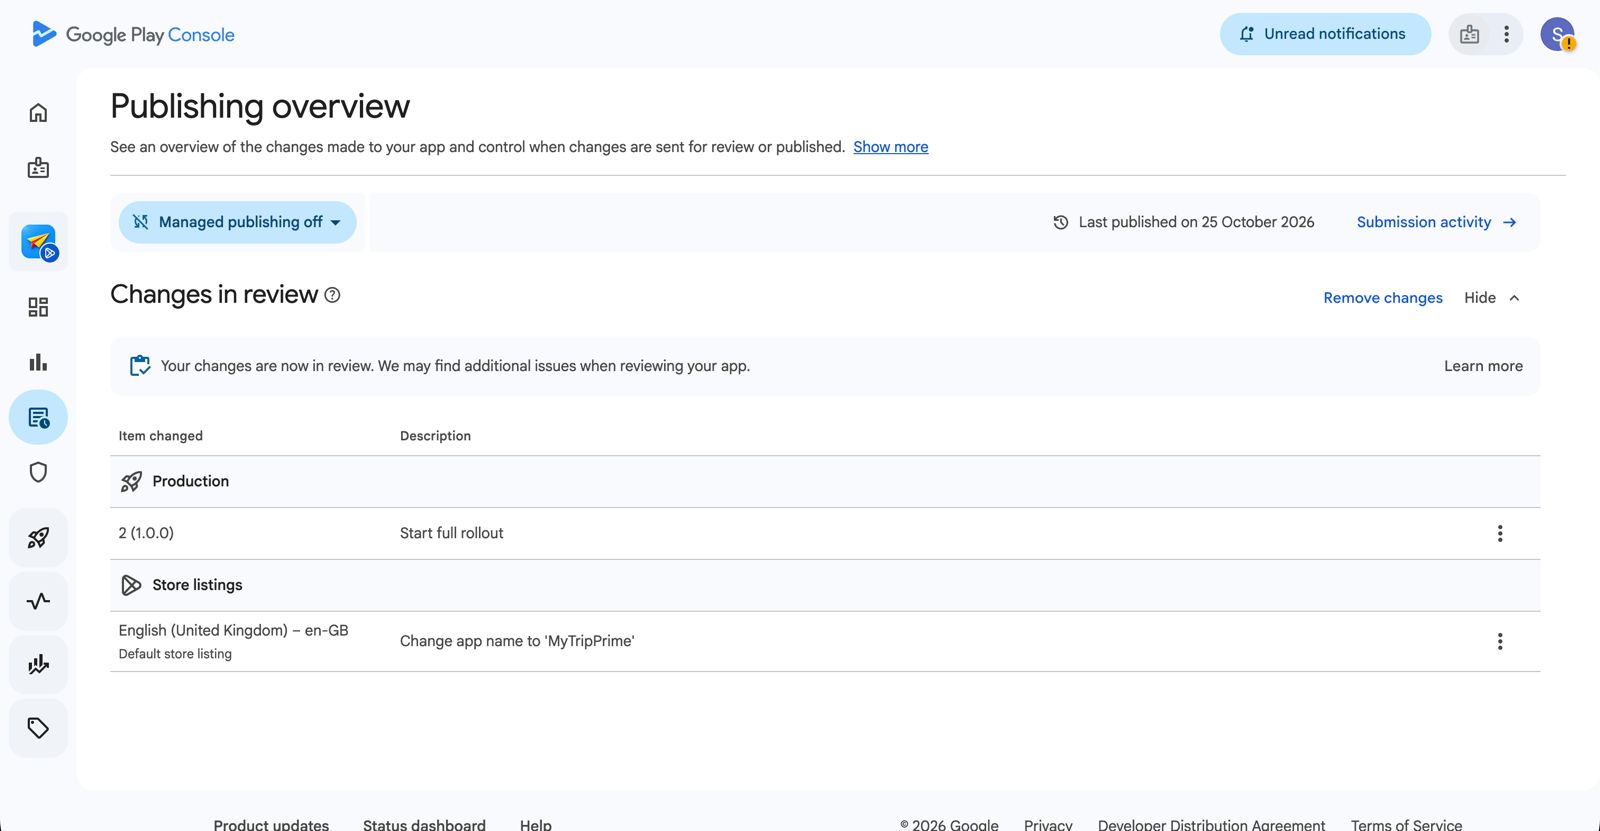Open the Policy shield icon in sidebar
Viewport: 1600px width, 831px height.
[x=38, y=472]
